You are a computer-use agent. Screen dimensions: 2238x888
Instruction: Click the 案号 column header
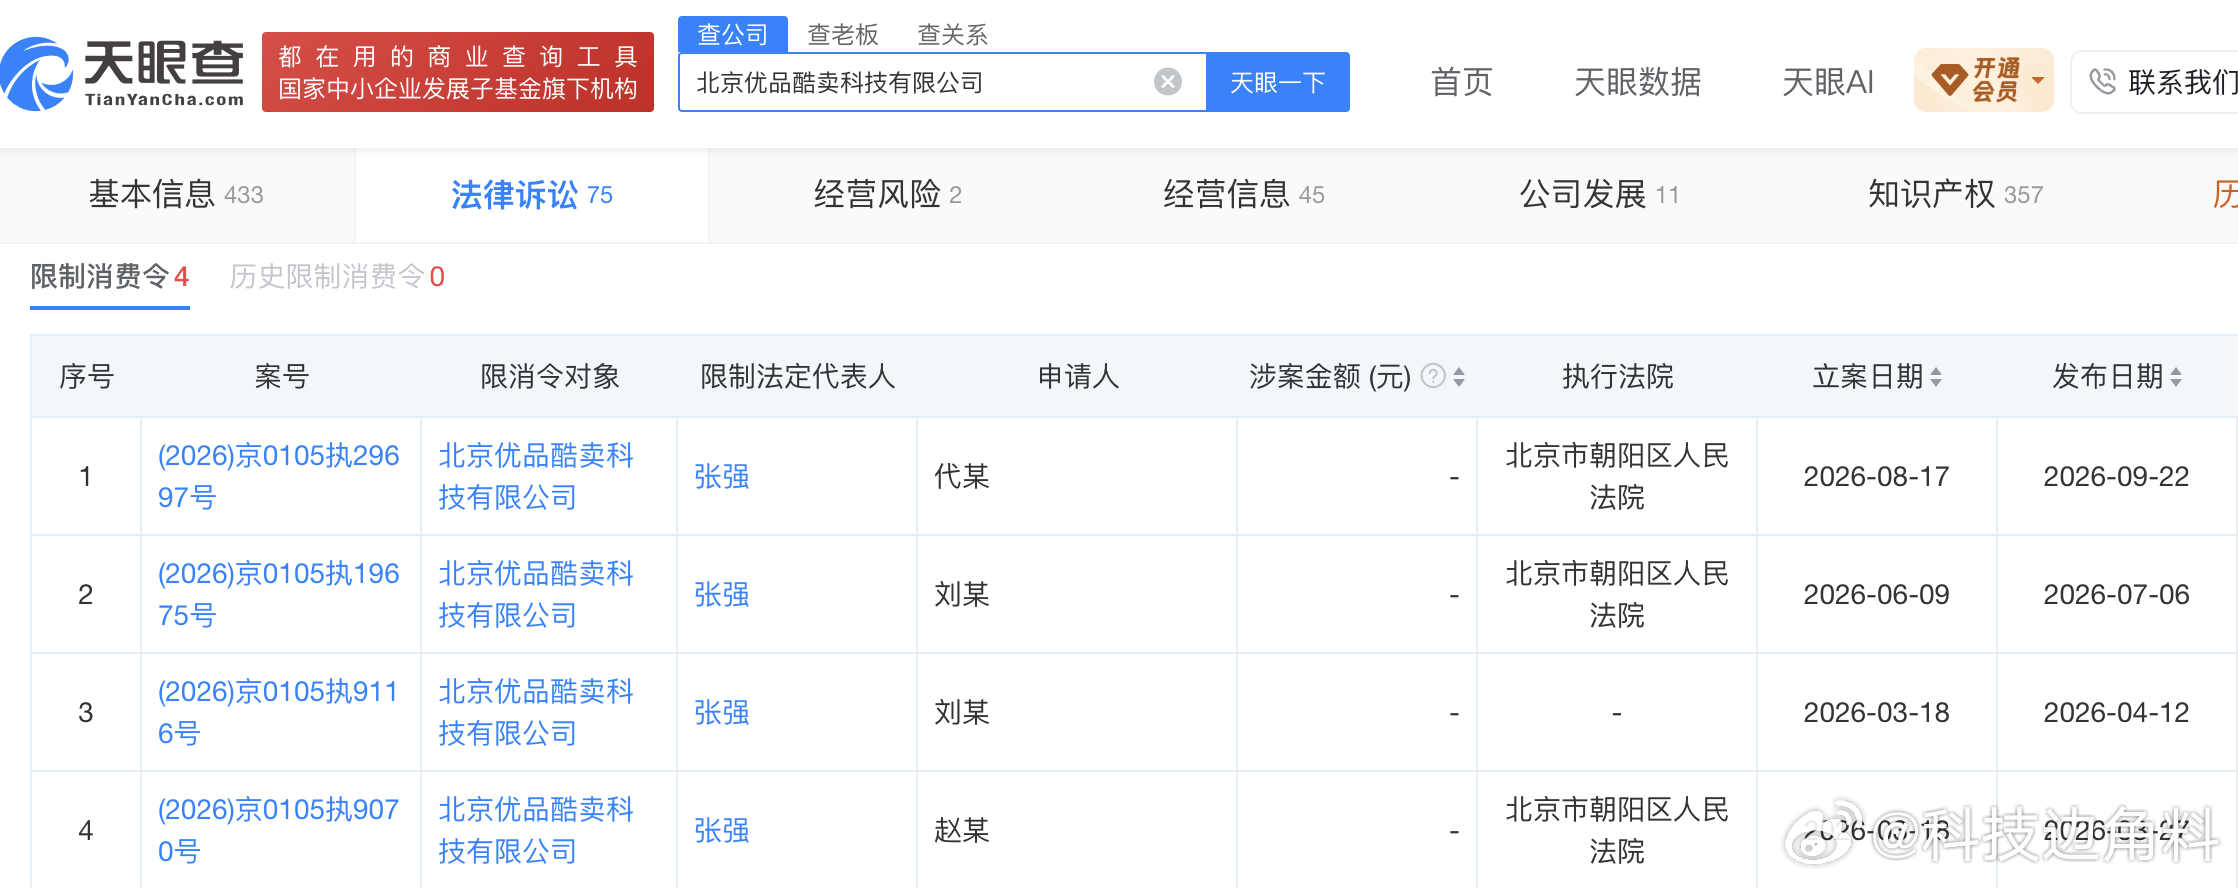(282, 376)
